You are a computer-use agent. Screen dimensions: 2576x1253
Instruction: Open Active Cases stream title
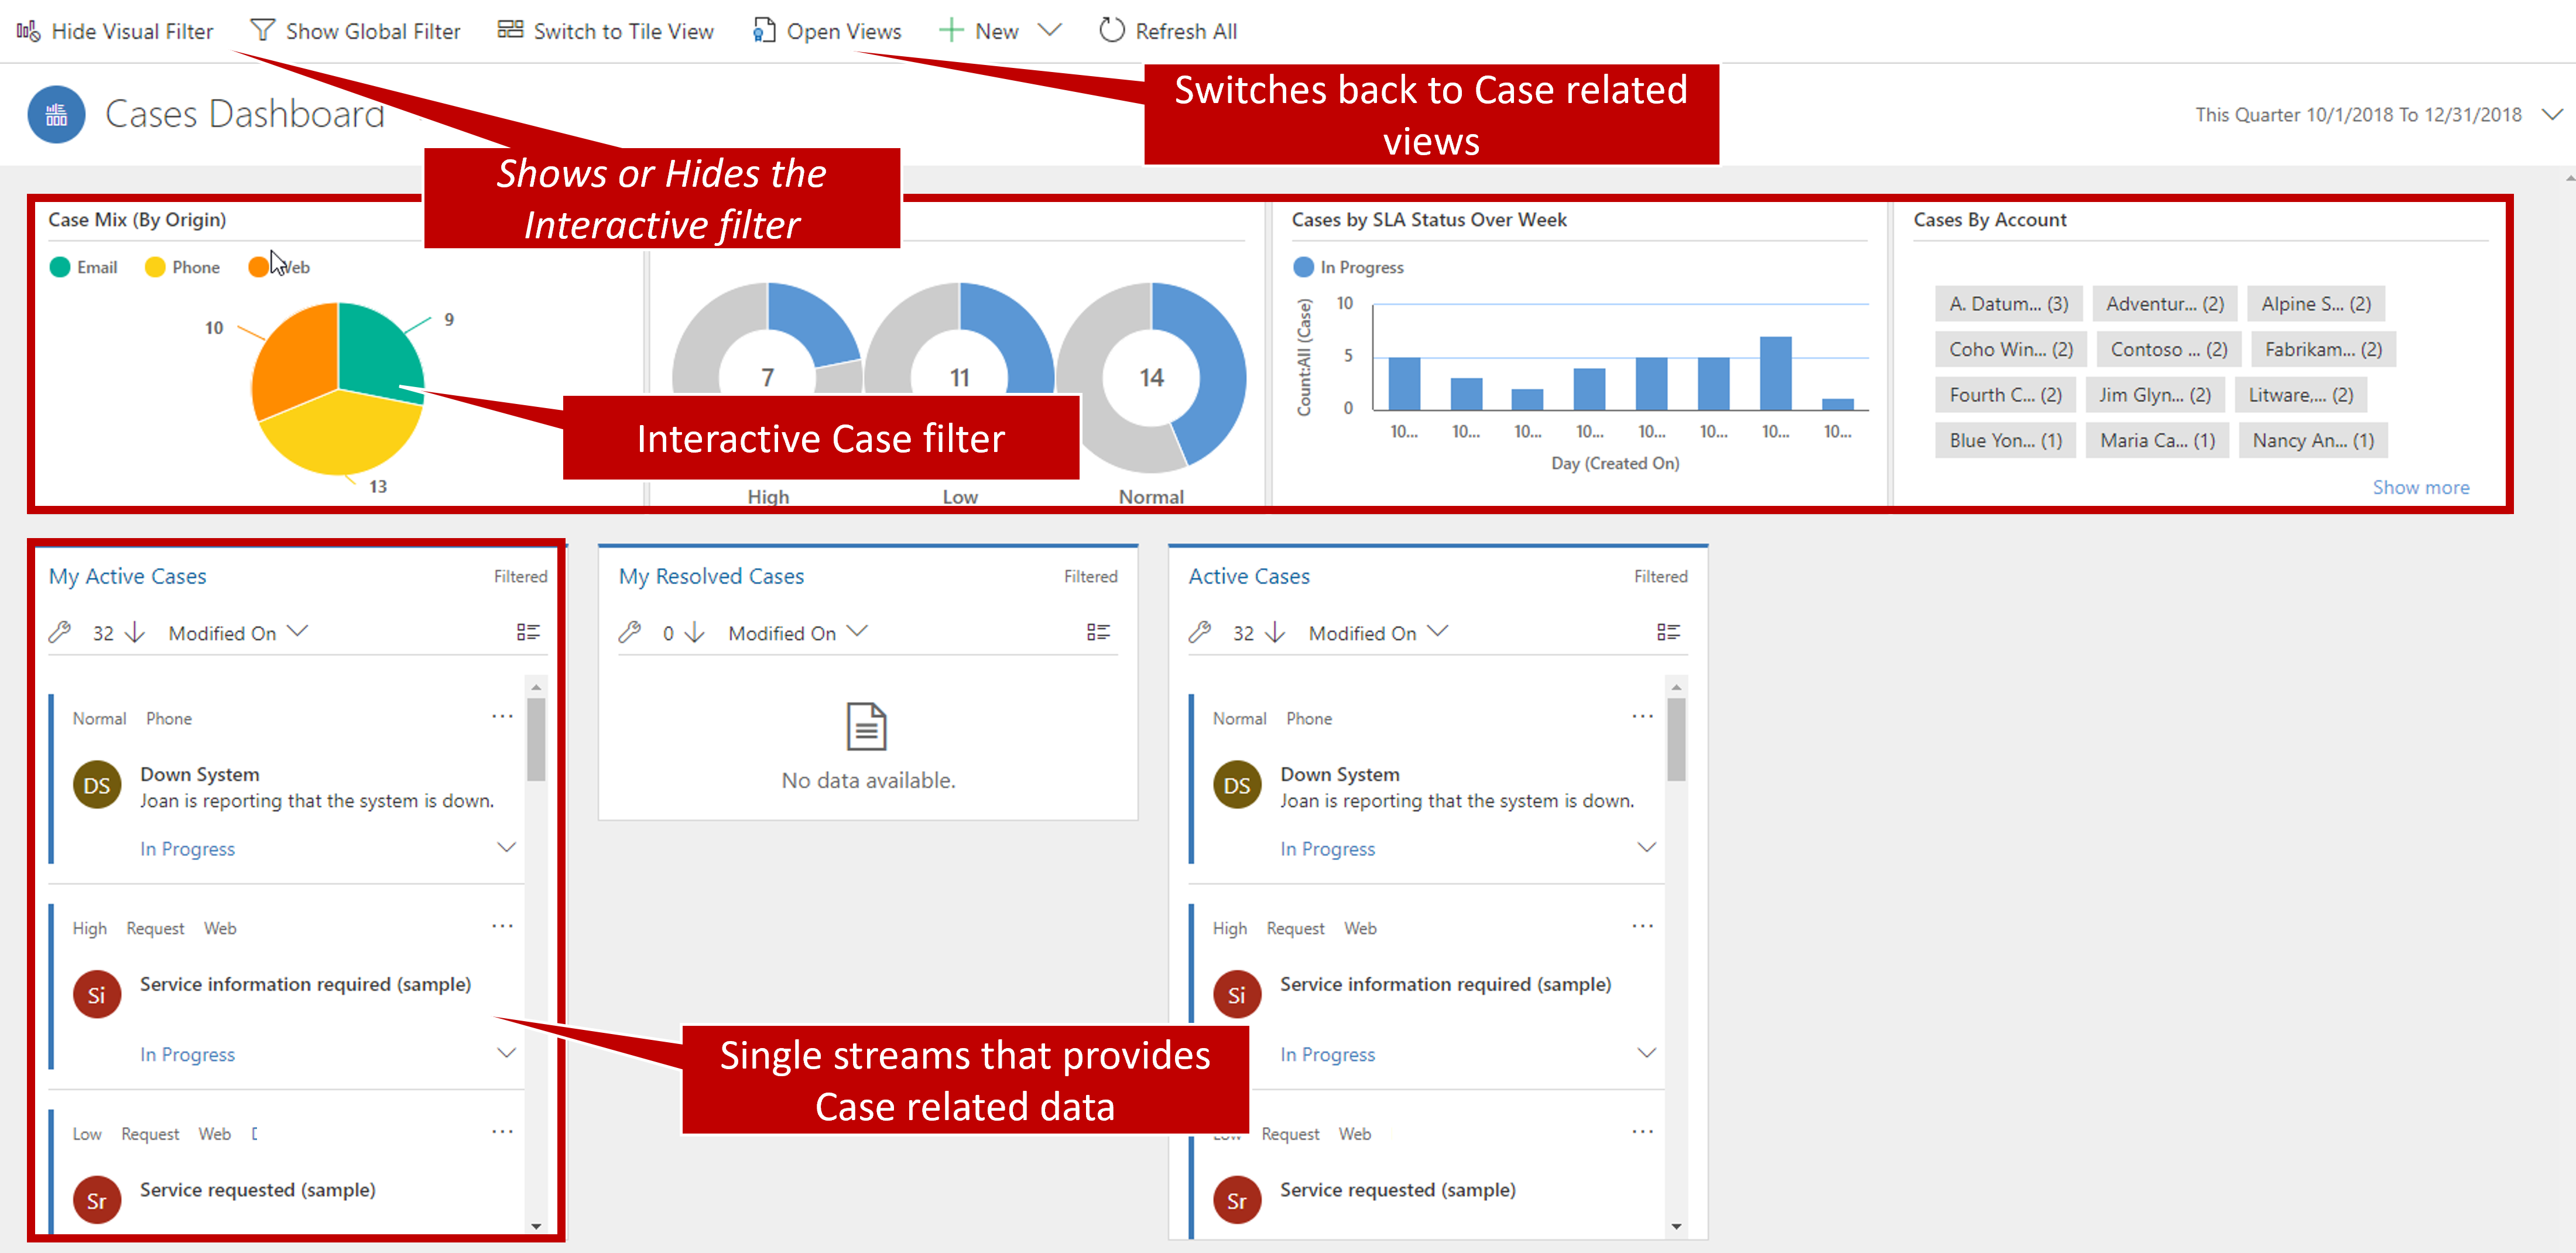(1249, 576)
